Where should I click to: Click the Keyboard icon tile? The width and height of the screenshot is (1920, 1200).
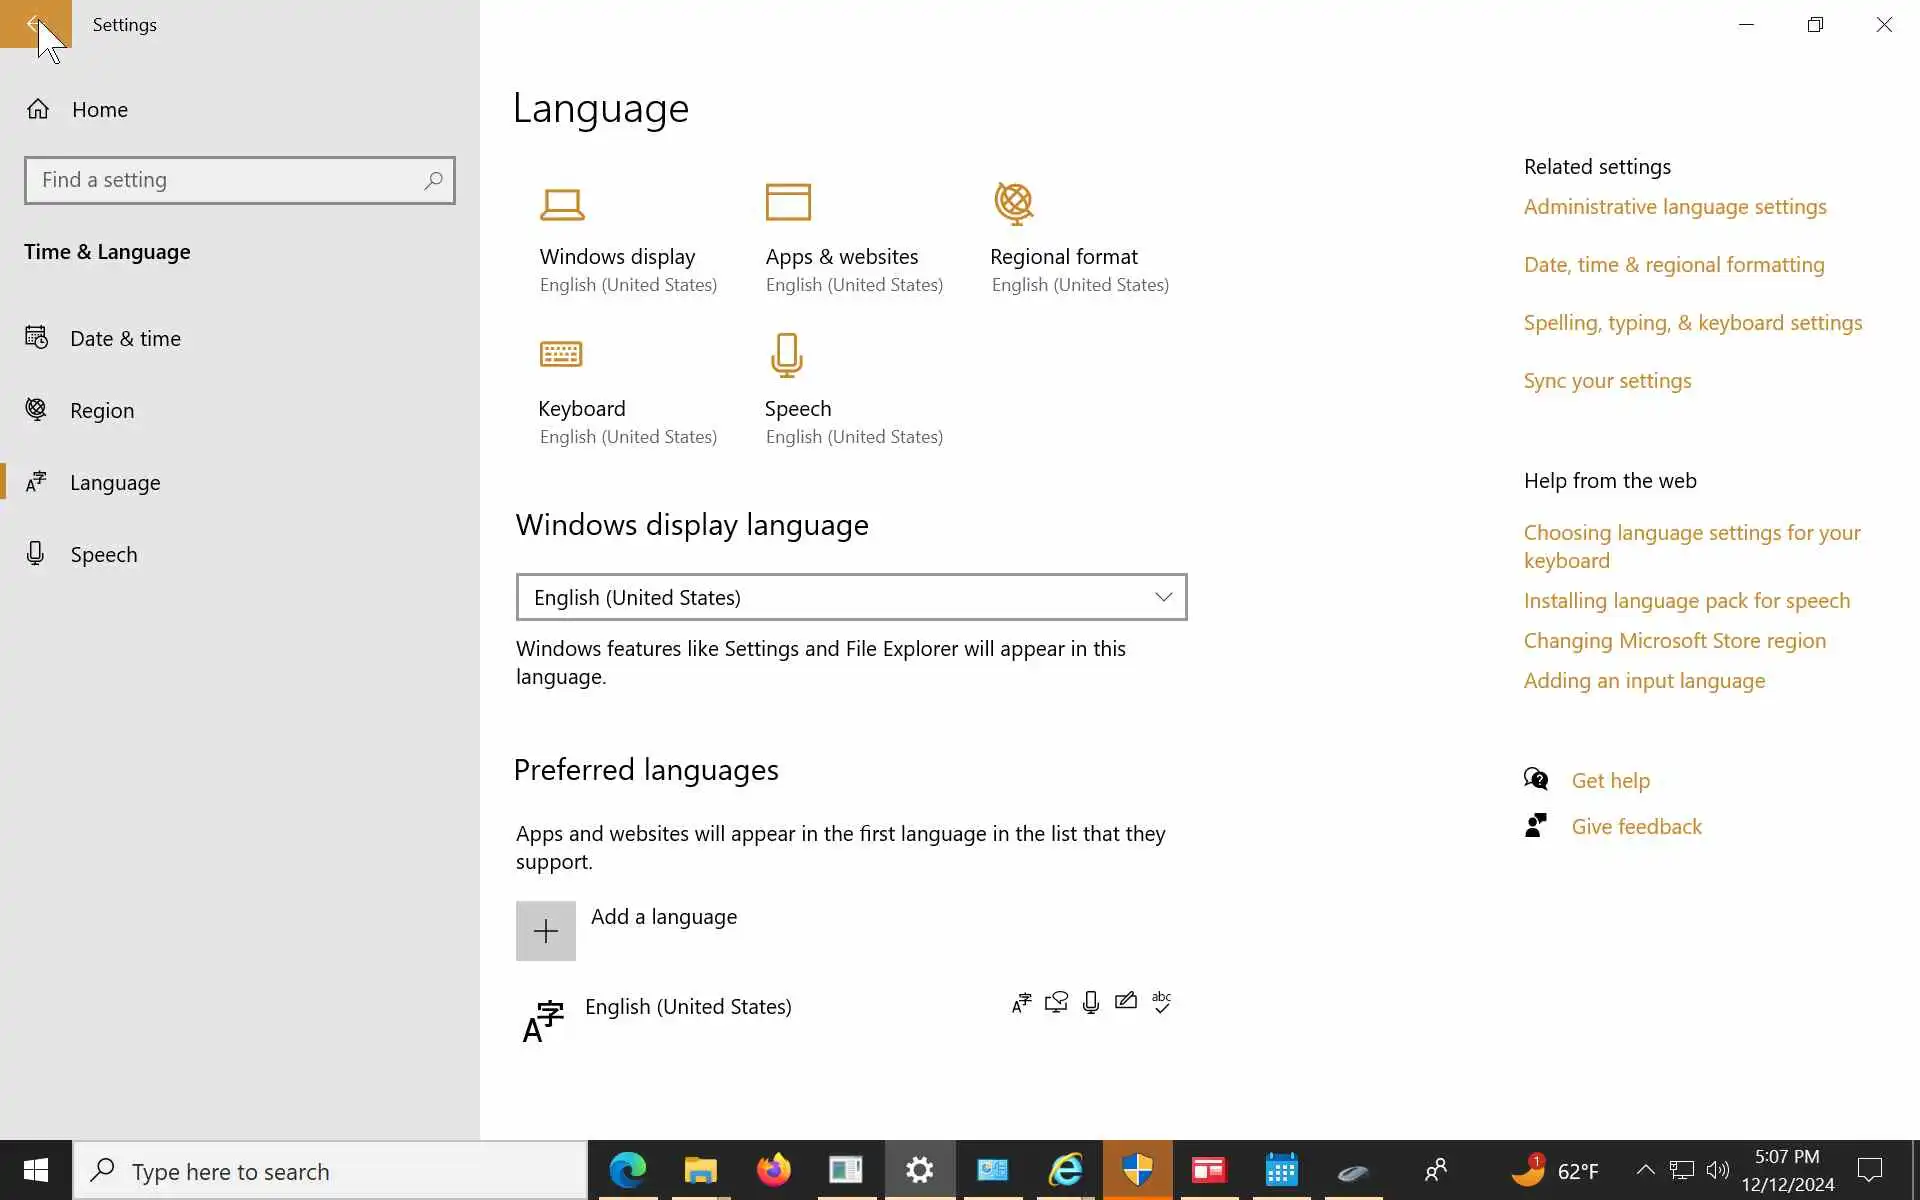tap(561, 354)
